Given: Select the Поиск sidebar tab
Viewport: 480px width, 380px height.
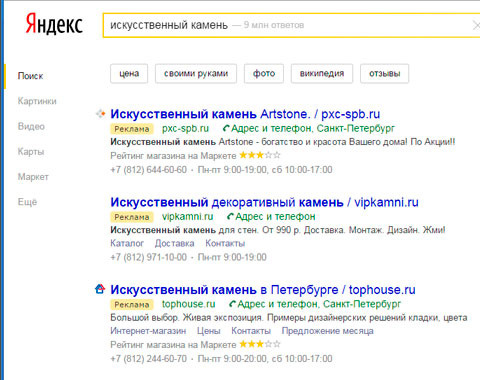Looking at the screenshot, I should (x=30, y=76).
